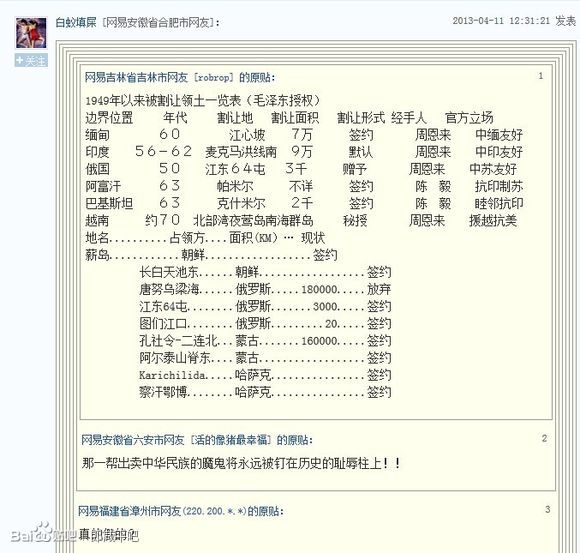The width and height of the screenshot is (580, 553).
Task: Click the 越南 北部湾夜莺岛南海群岛 row
Action: pos(301,221)
